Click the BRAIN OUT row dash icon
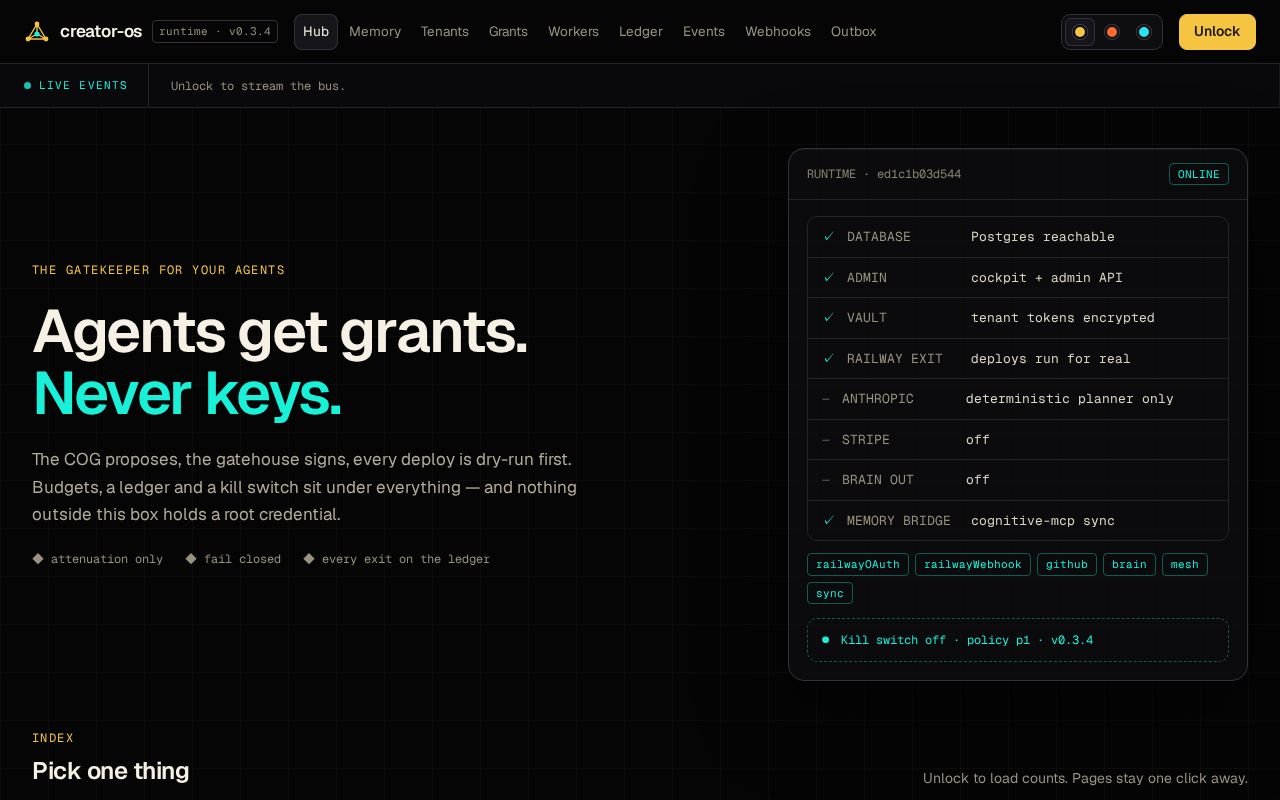1280x800 pixels. click(826, 480)
